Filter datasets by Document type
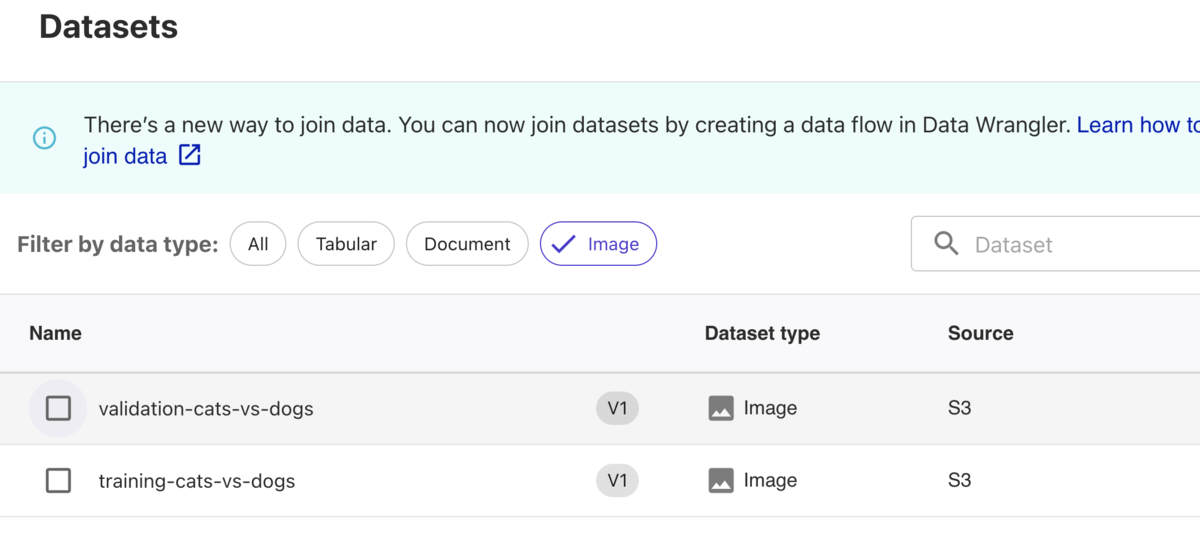This screenshot has width=1200, height=535. 467,244
